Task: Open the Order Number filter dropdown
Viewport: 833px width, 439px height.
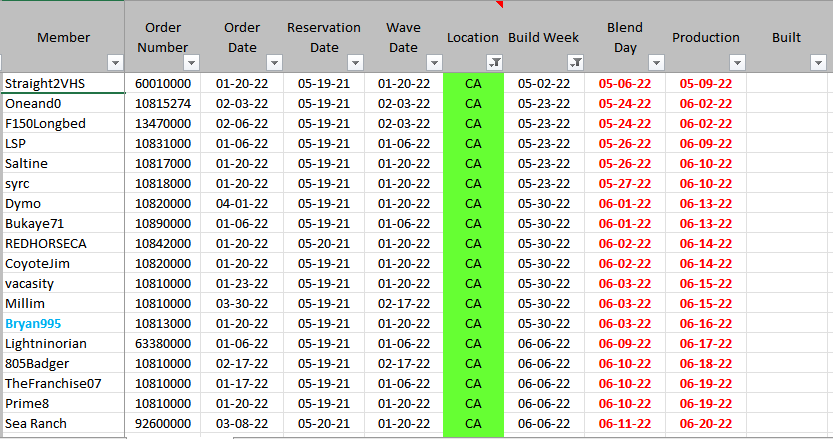Action: [190, 62]
